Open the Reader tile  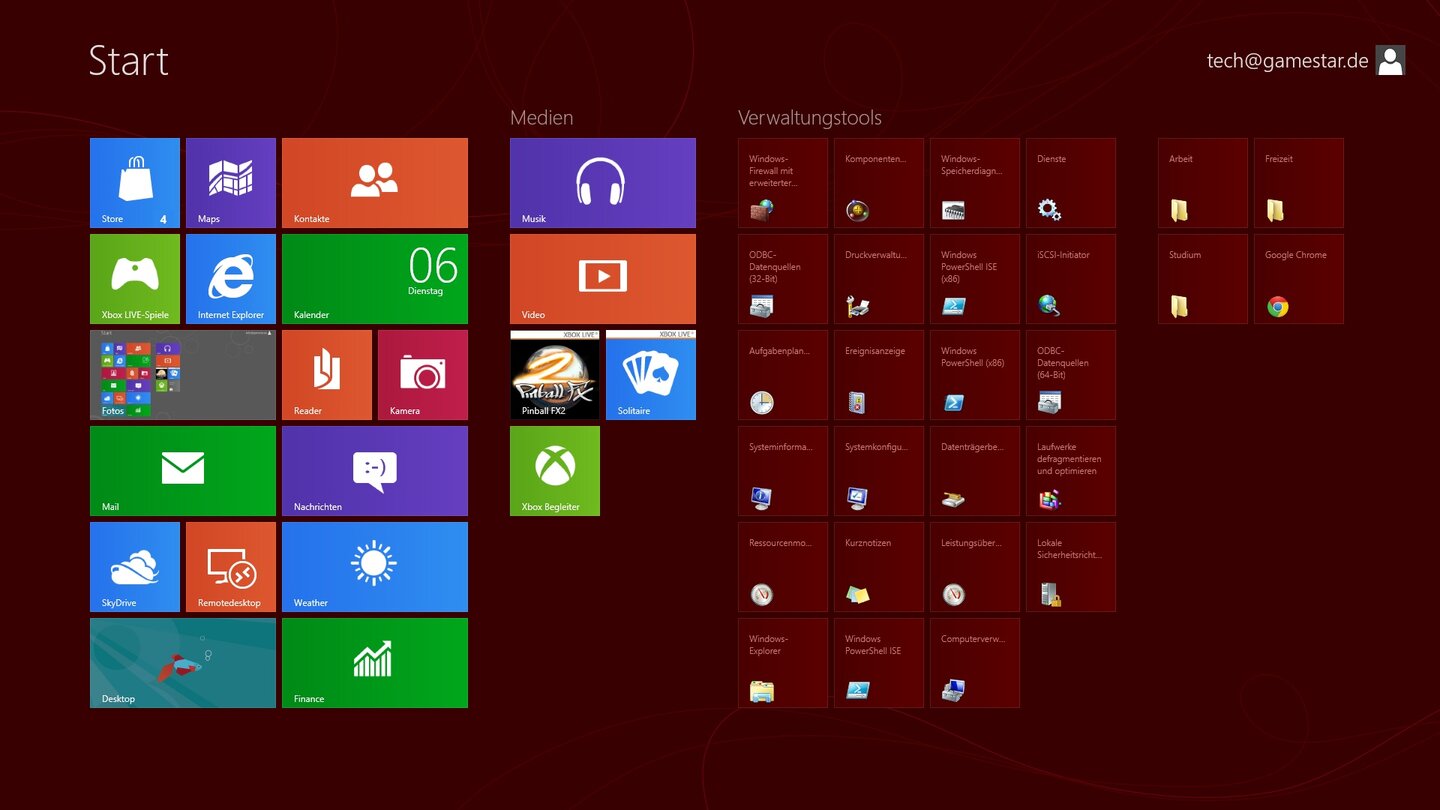327,375
